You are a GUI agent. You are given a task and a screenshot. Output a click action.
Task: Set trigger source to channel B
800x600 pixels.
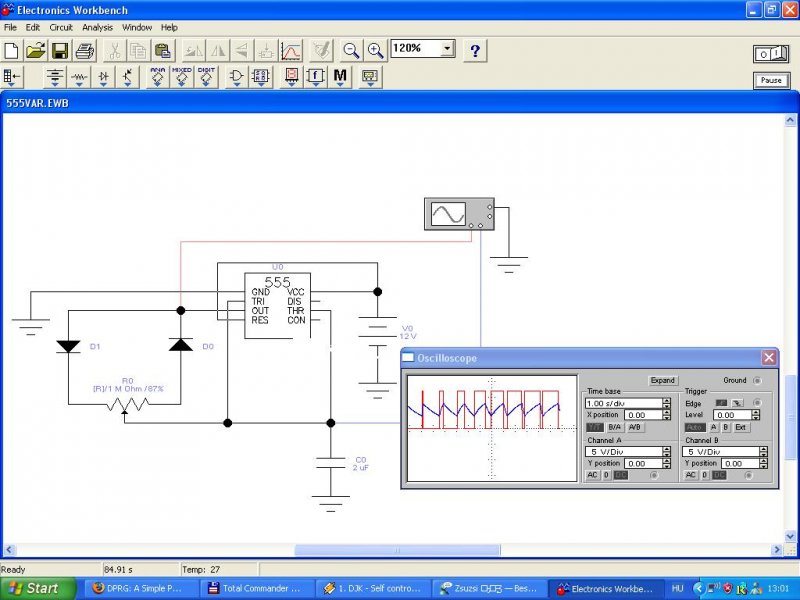[726, 427]
